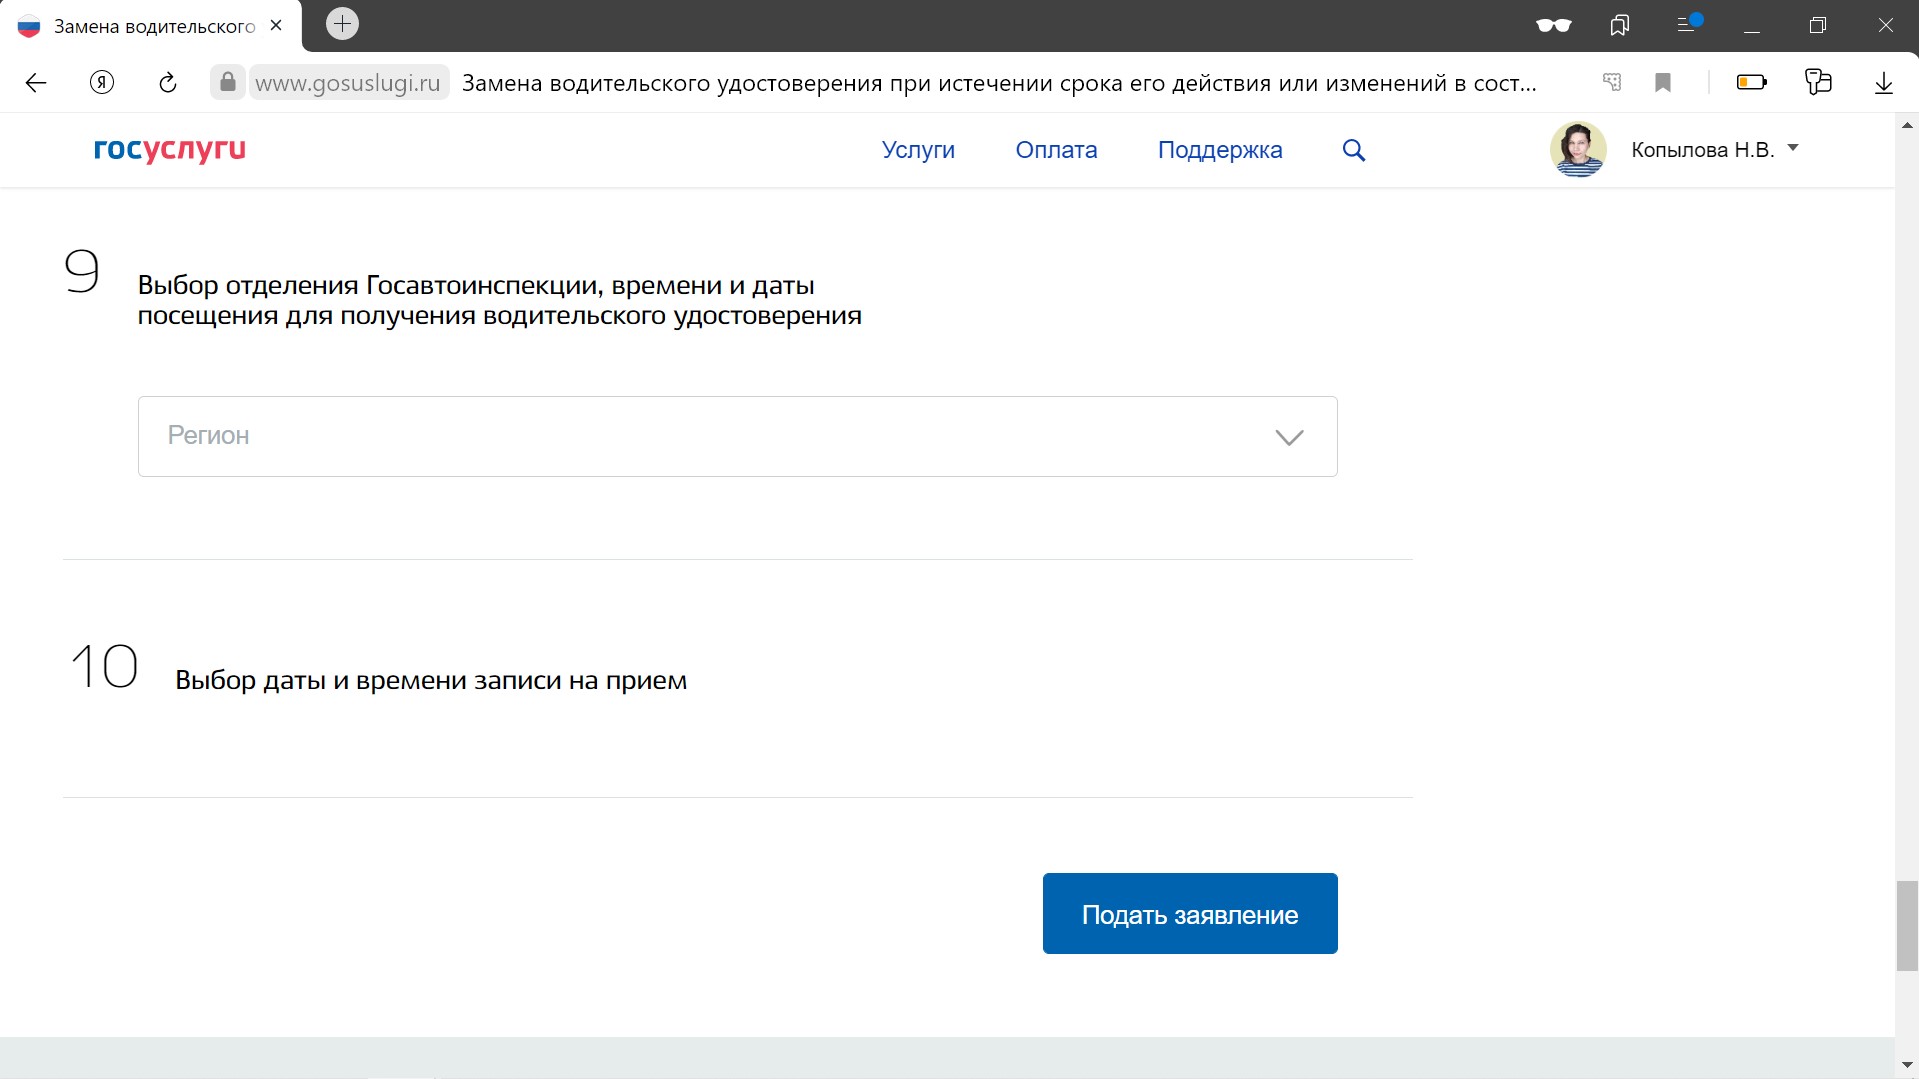This screenshot has width=1919, height=1079.
Task: Bookmark this page with the flag icon
Action: [1663, 83]
